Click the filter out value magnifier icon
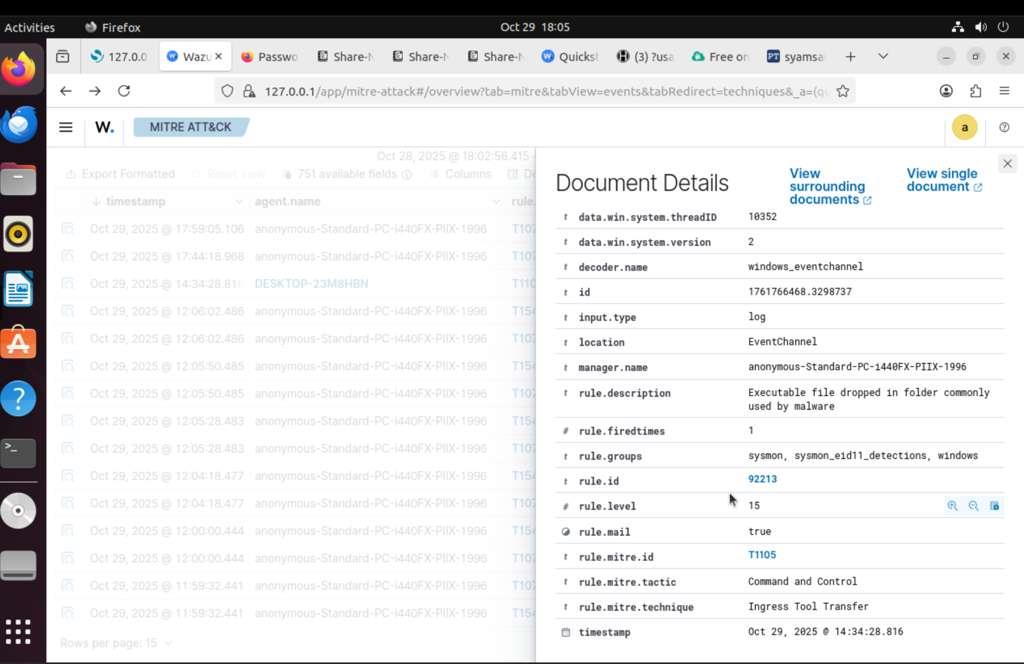Screen dimensions: 1024x664 [x=973, y=506]
